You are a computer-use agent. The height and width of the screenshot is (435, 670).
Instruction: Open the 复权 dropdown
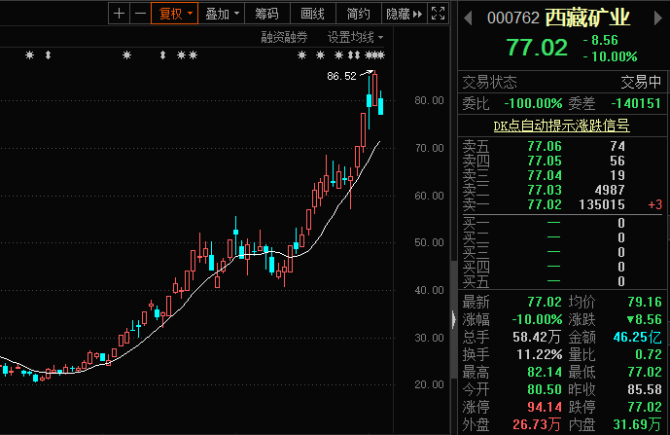174,14
